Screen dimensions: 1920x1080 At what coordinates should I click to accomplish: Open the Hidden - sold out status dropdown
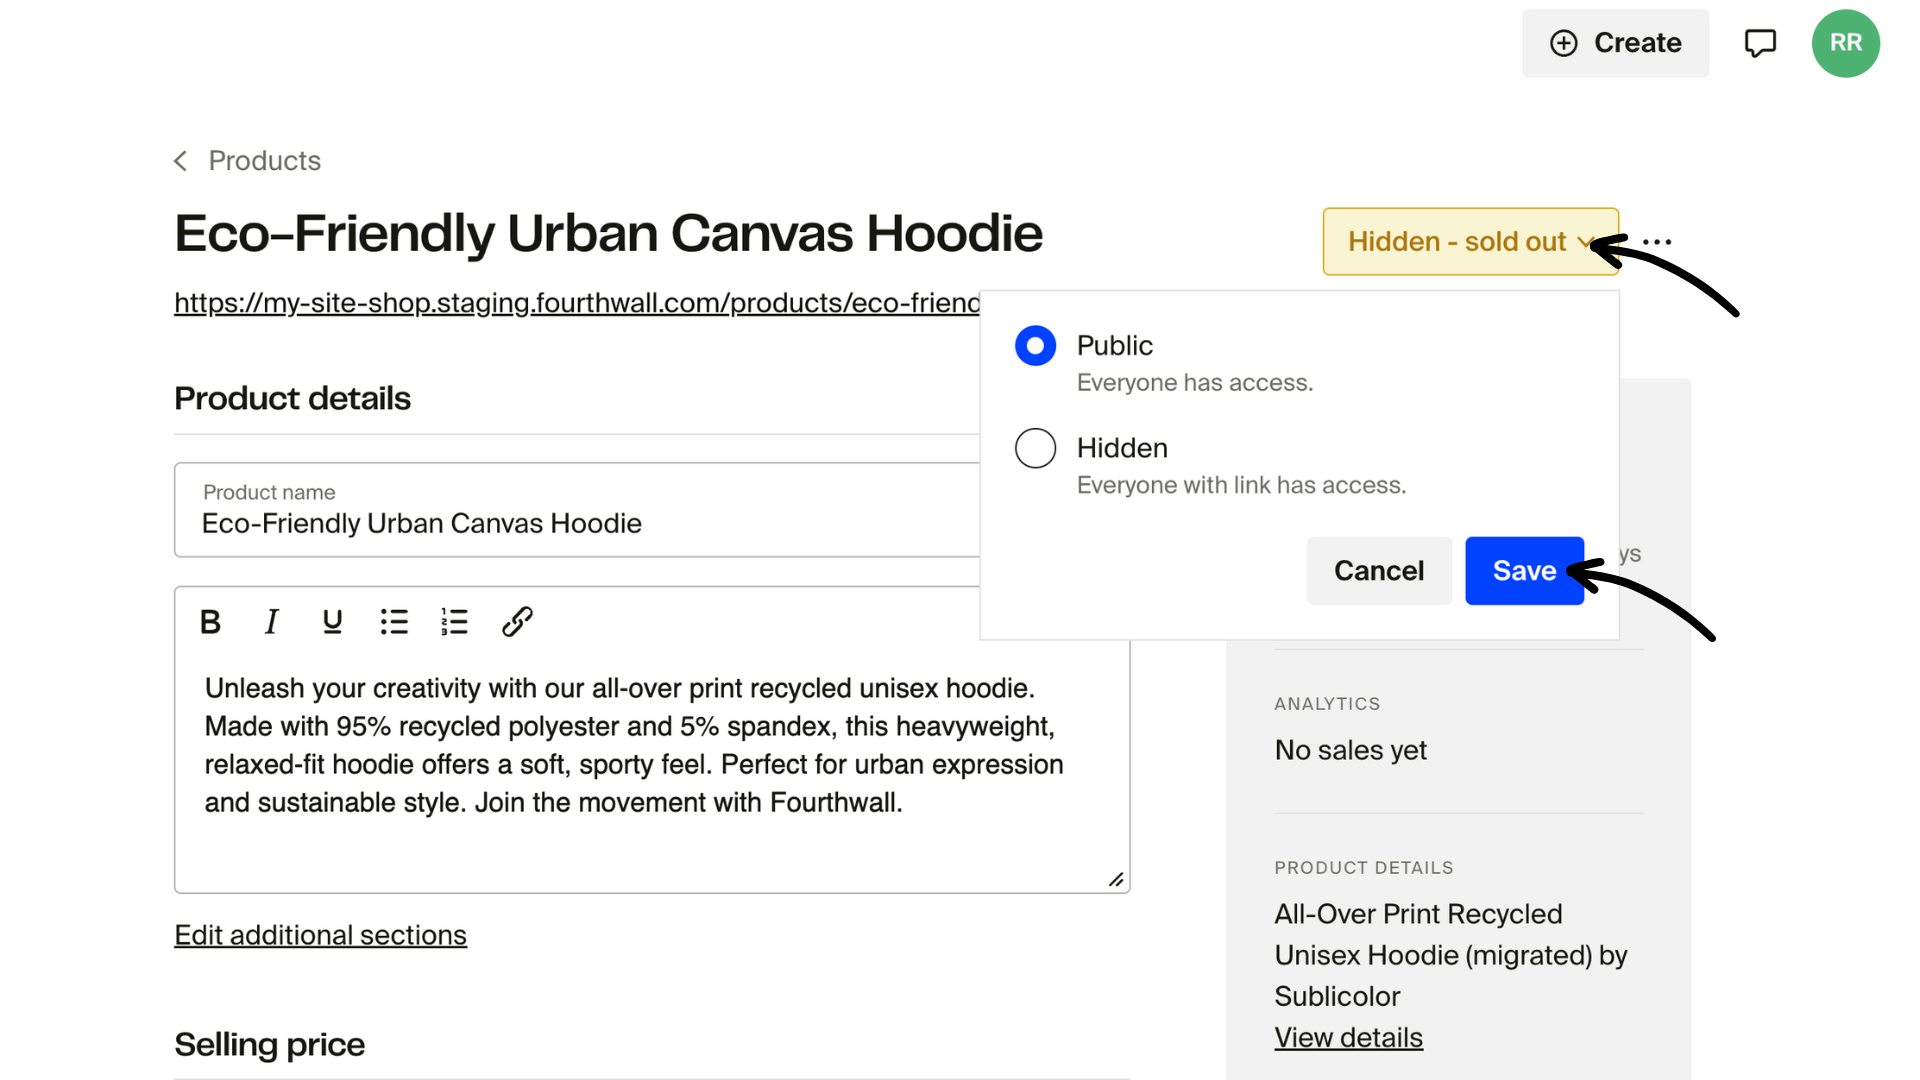pyautogui.click(x=1470, y=241)
